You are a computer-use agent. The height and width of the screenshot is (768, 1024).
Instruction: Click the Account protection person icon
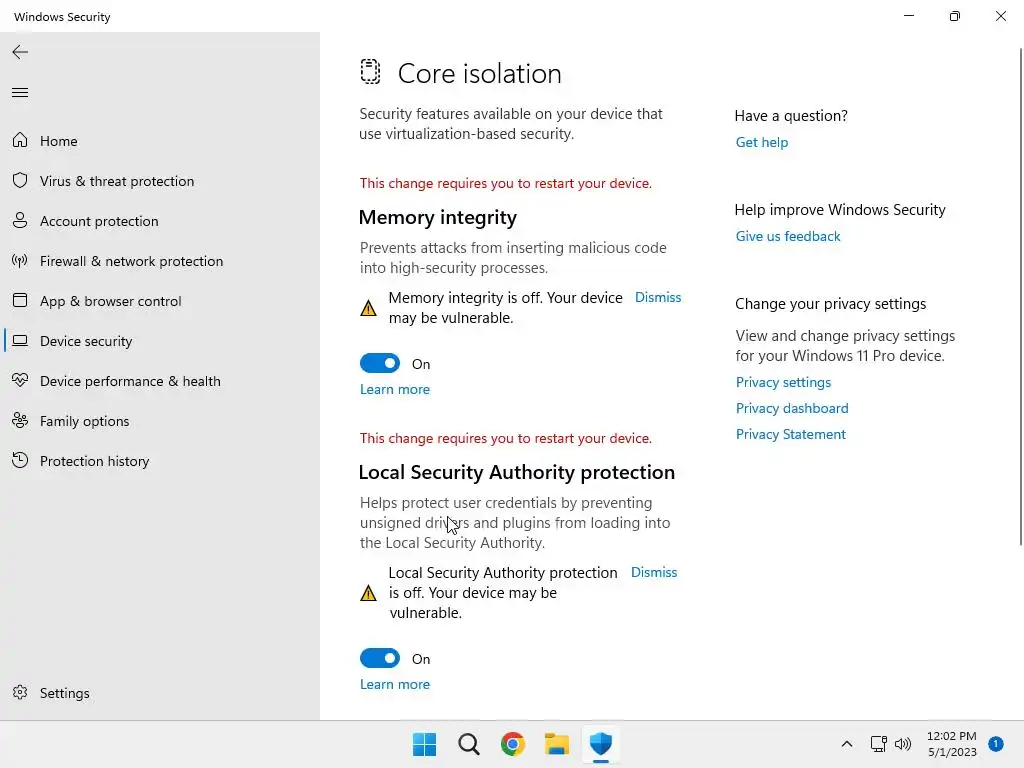coord(20,220)
